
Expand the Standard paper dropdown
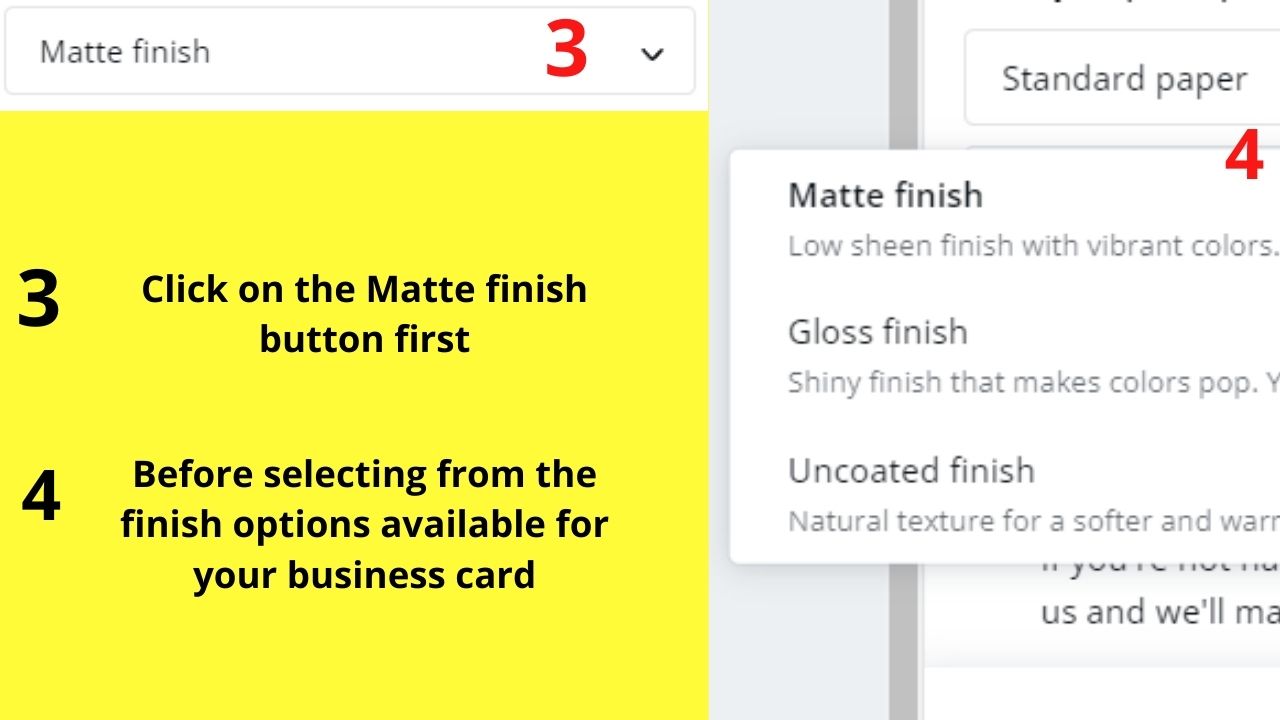[1122, 79]
